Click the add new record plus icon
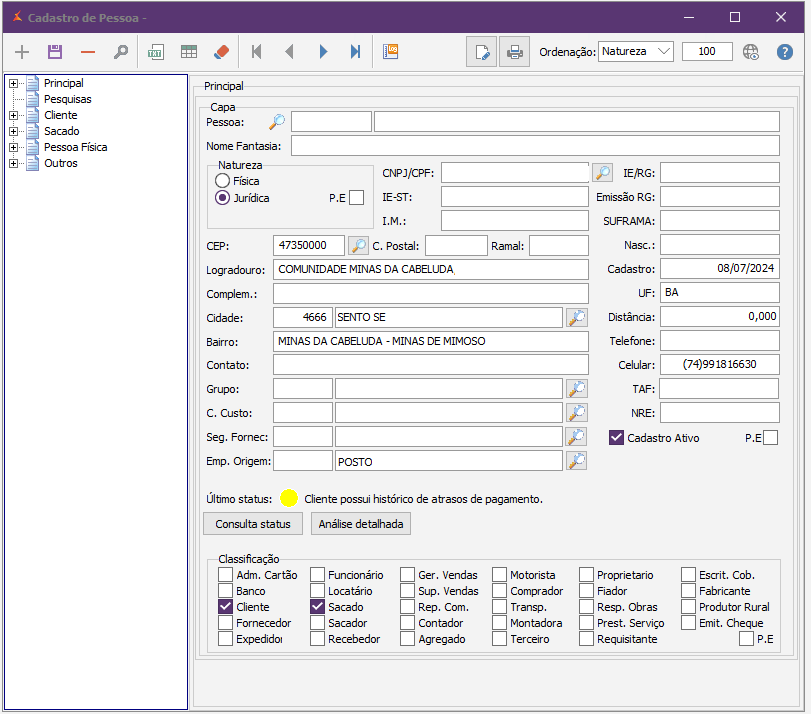Viewport: 811px width, 714px height. point(23,52)
